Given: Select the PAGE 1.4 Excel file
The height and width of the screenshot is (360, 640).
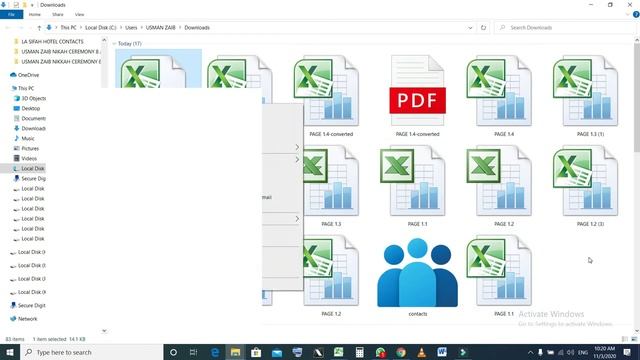Looking at the screenshot, I should 504,96.
